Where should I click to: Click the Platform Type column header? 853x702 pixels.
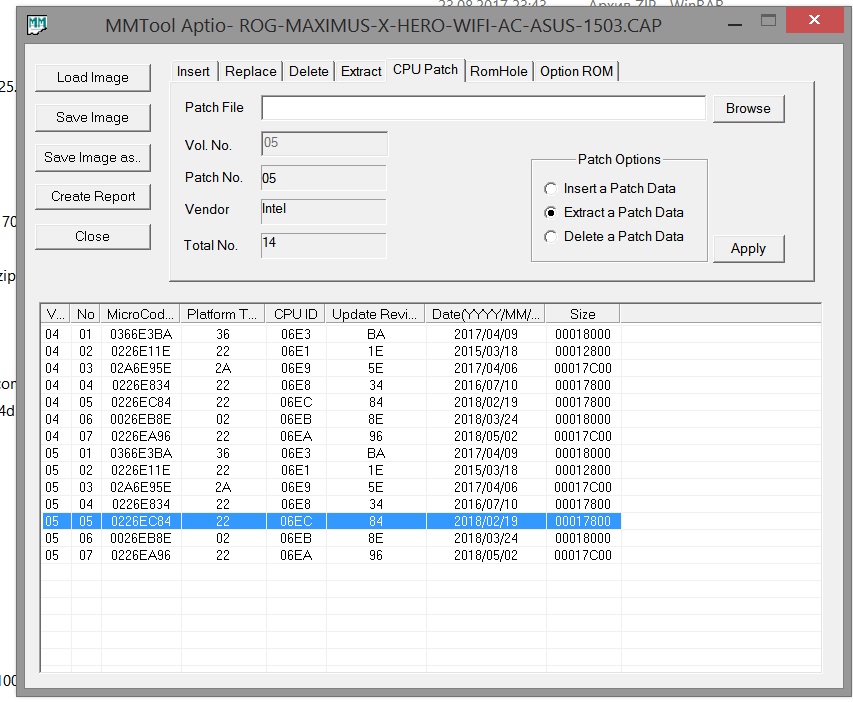(223, 314)
